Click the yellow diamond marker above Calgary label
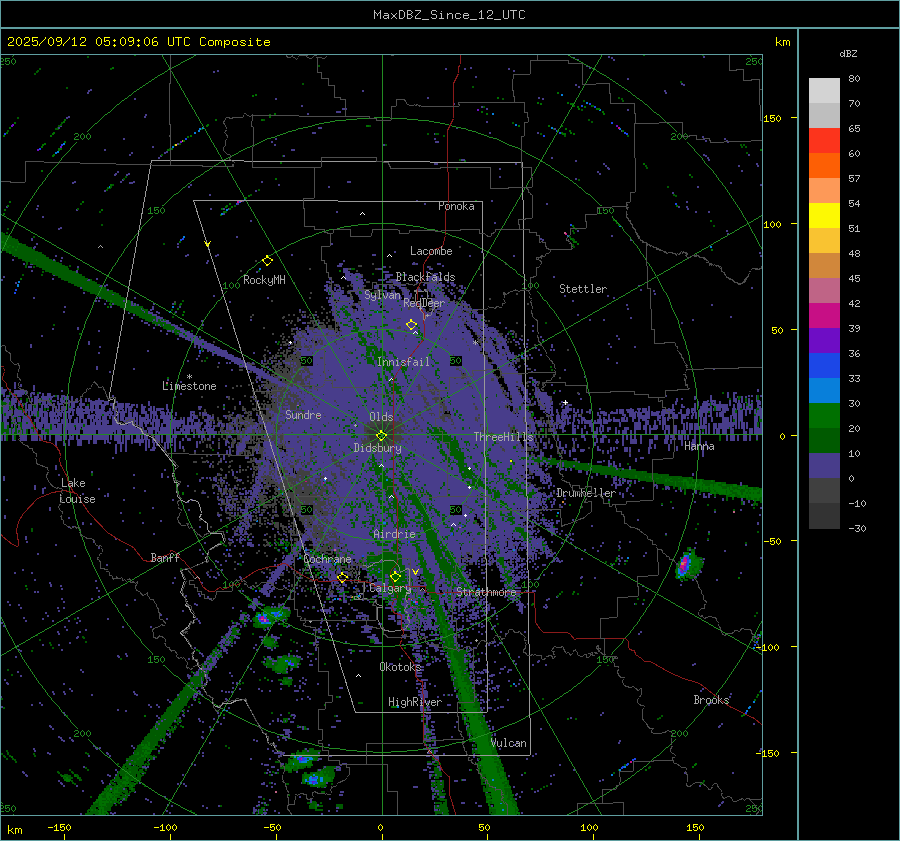Viewport: 900px width, 841px height. [395, 576]
